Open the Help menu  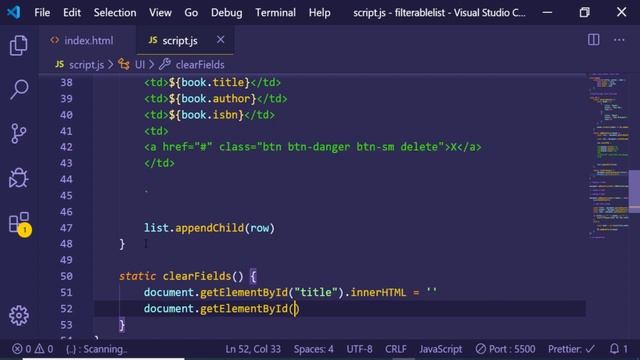coord(320,13)
